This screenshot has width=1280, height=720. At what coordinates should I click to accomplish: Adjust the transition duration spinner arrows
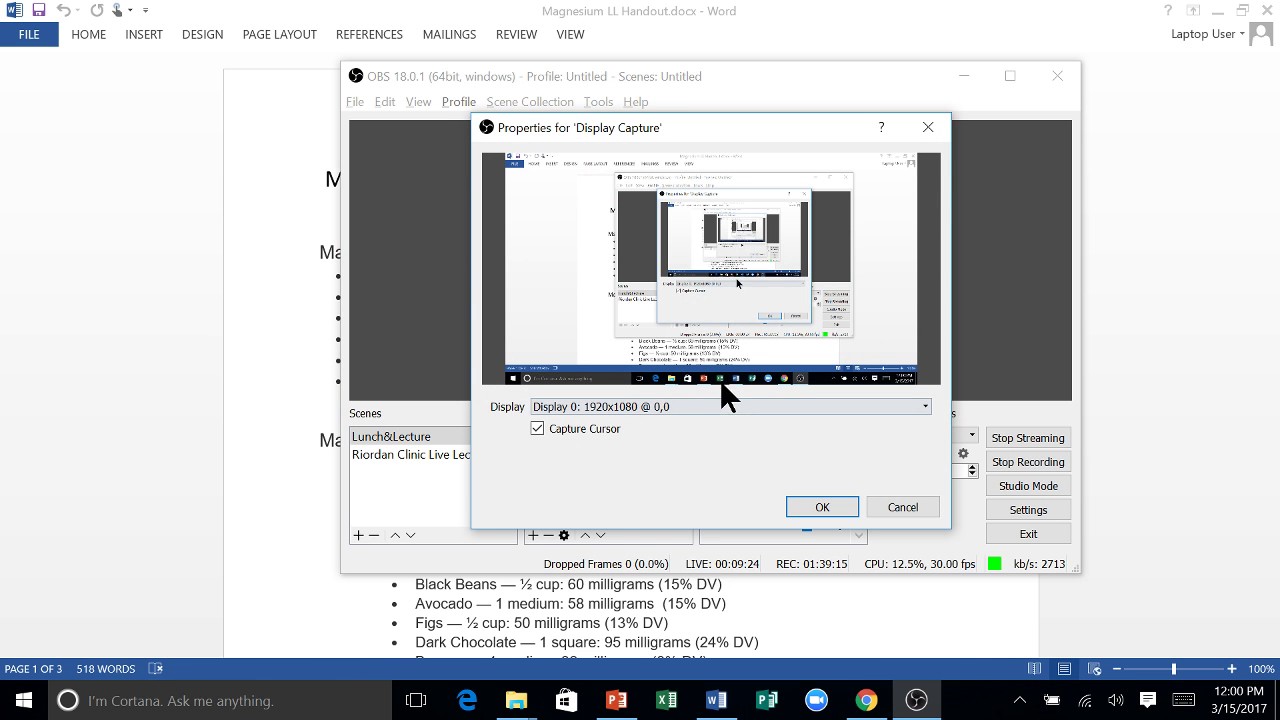pos(973,470)
